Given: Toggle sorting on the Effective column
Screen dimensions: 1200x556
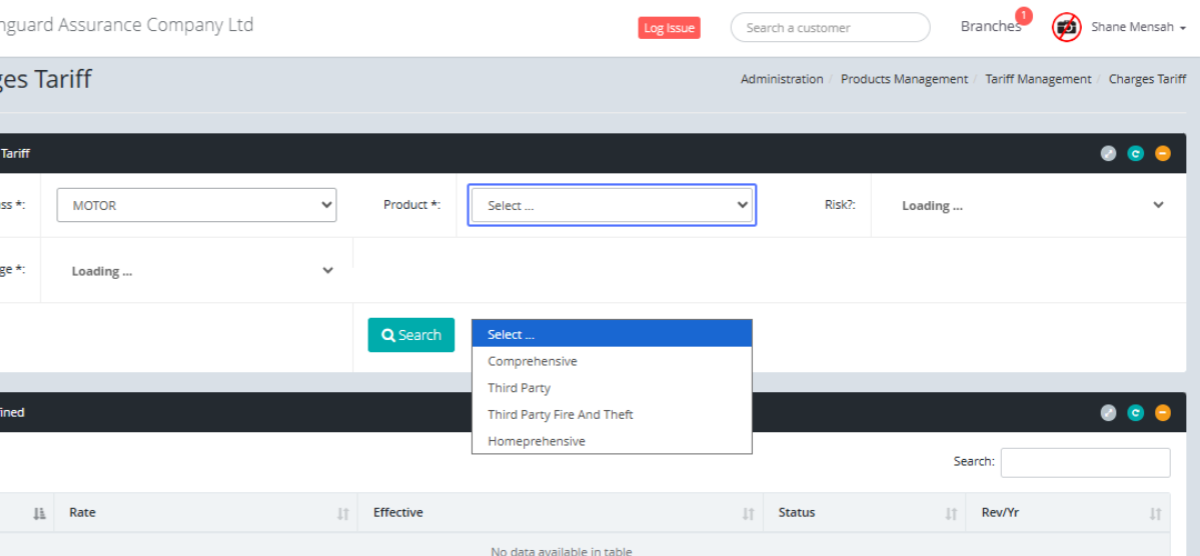Looking at the screenshot, I should 560,513.
